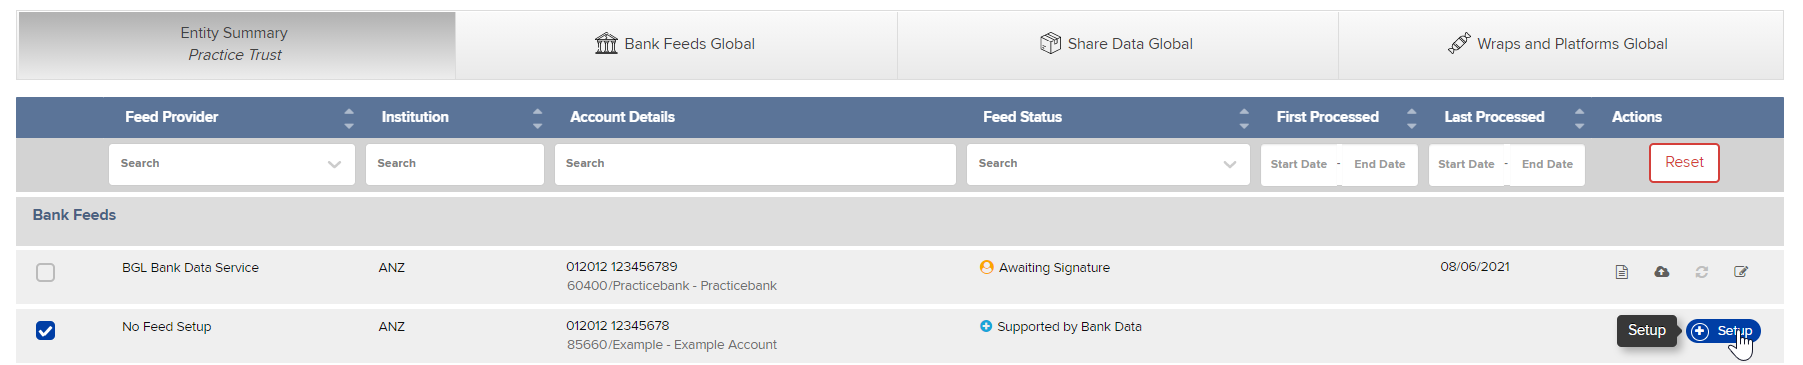The height and width of the screenshot is (365, 1803).
Task: Open the document icon for BGL Bank Data Service
Action: click(1622, 272)
